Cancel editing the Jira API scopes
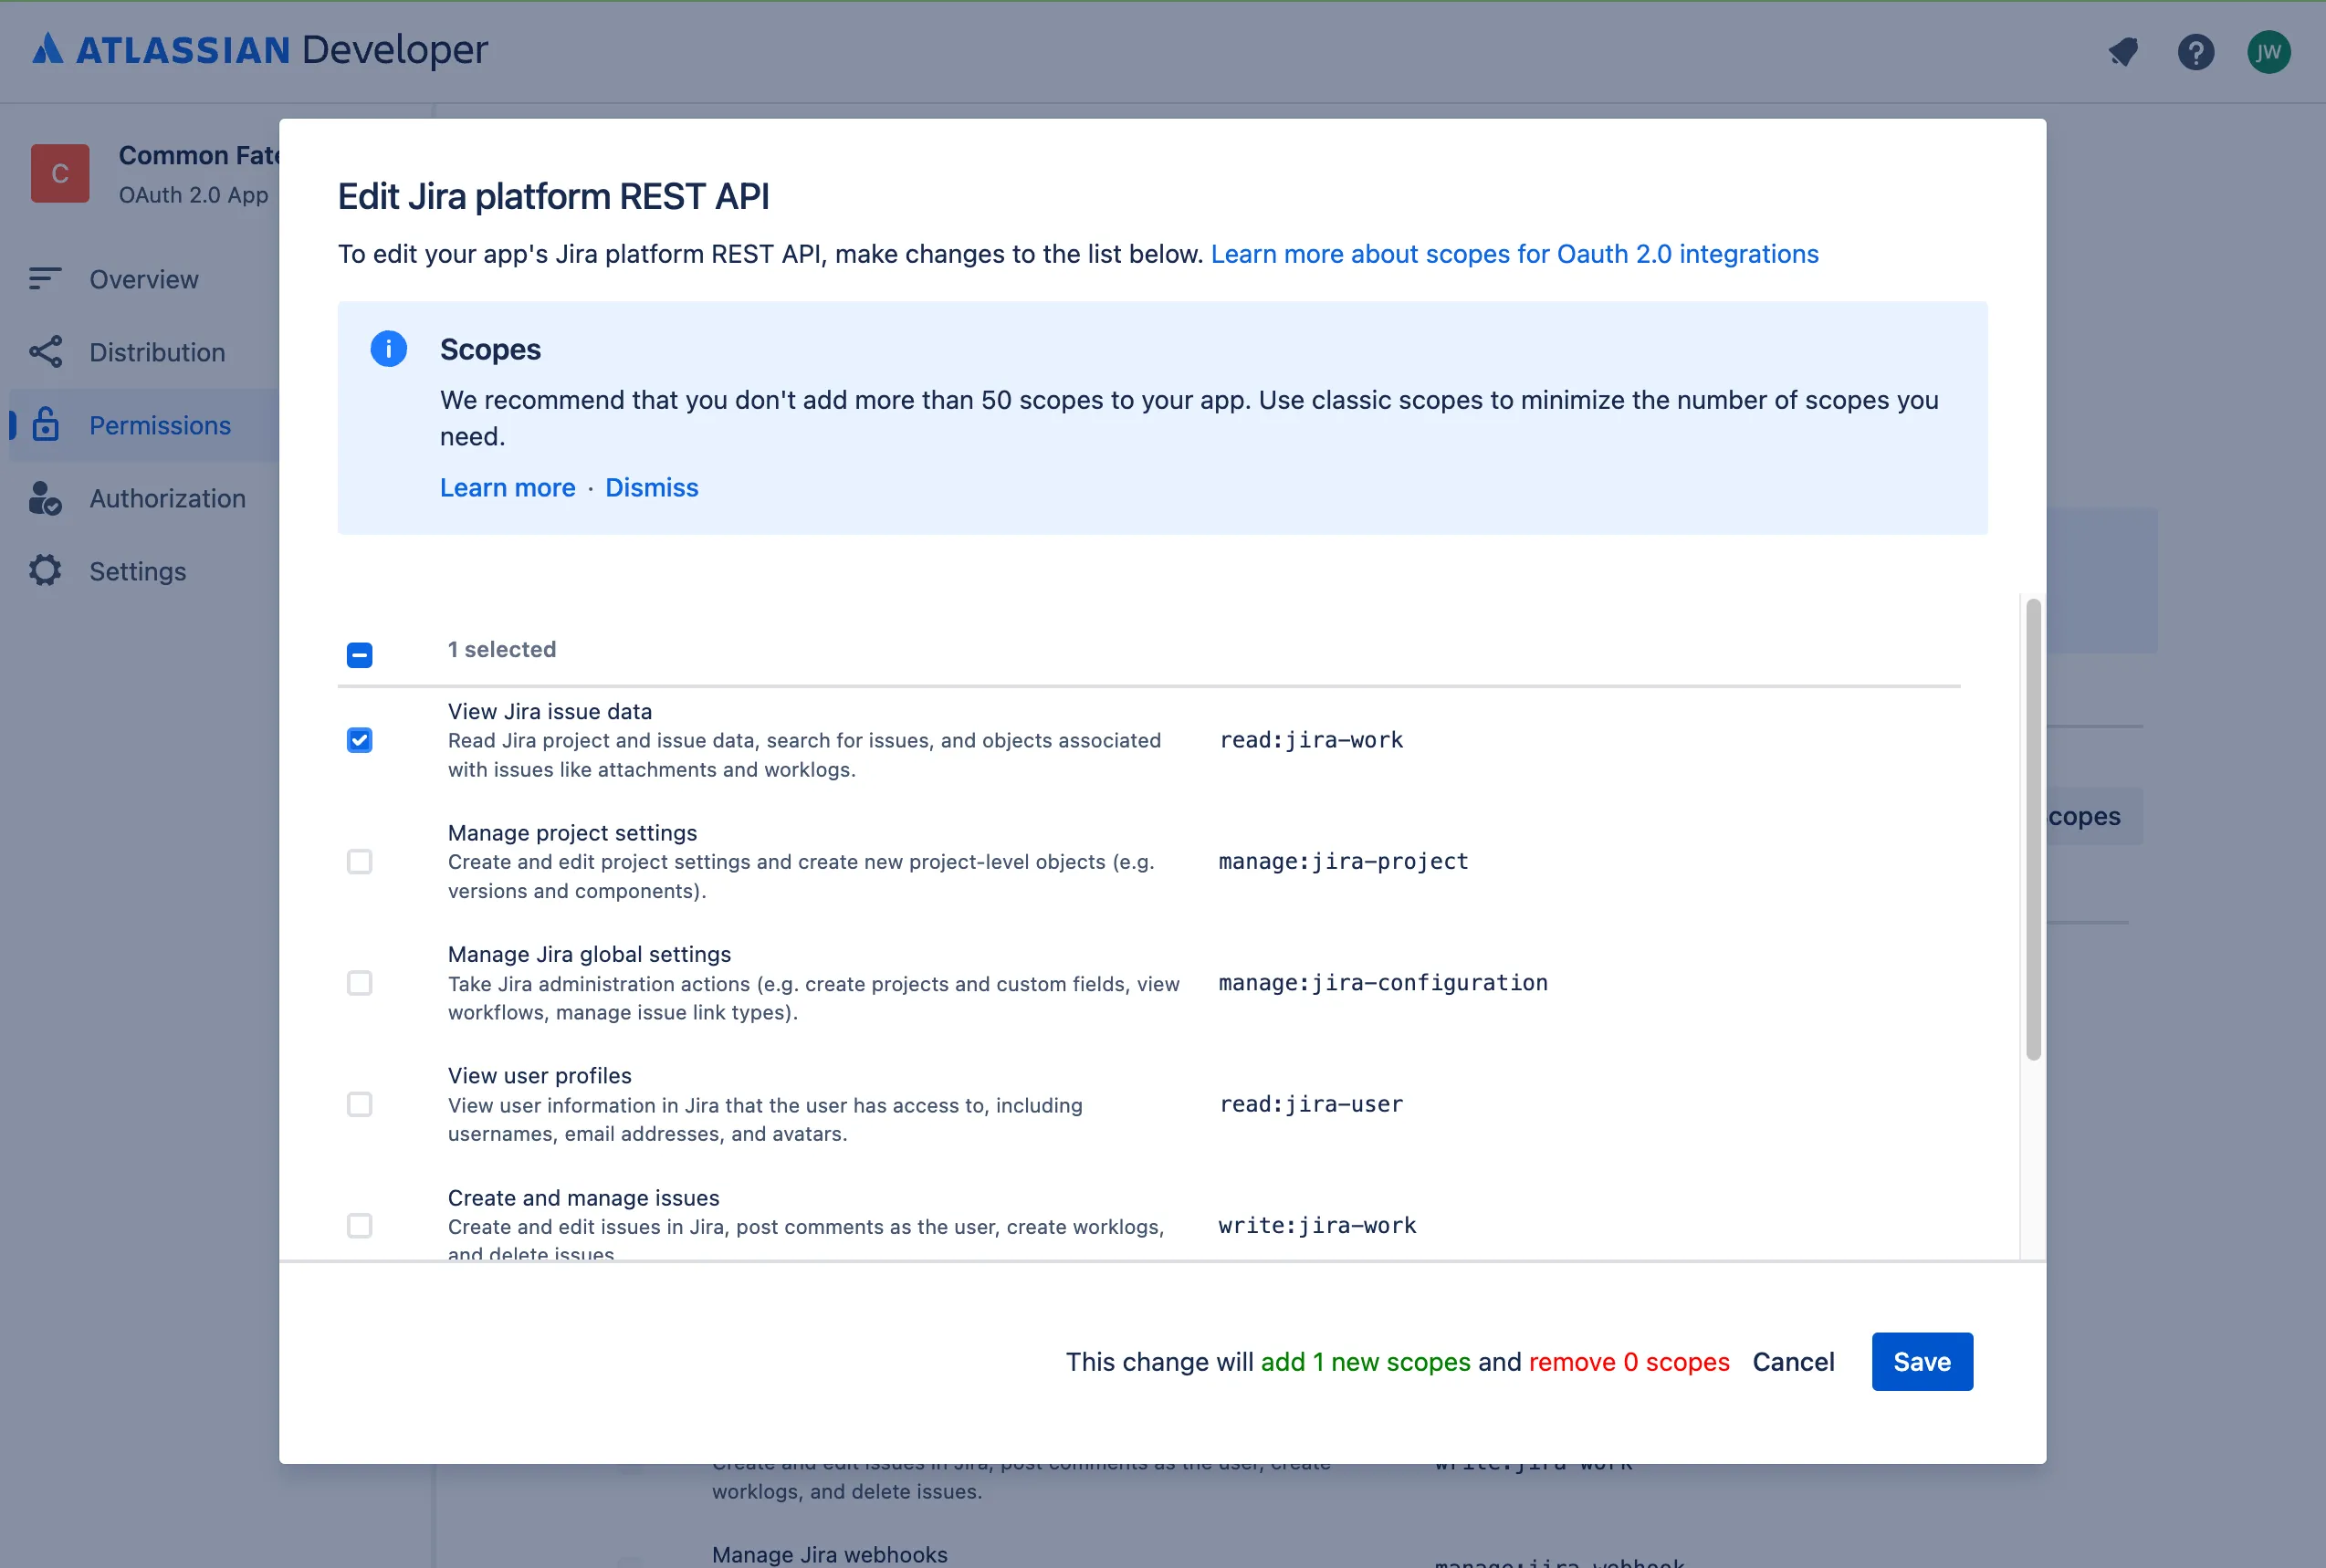2326x1568 pixels. pyautogui.click(x=1793, y=1361)
